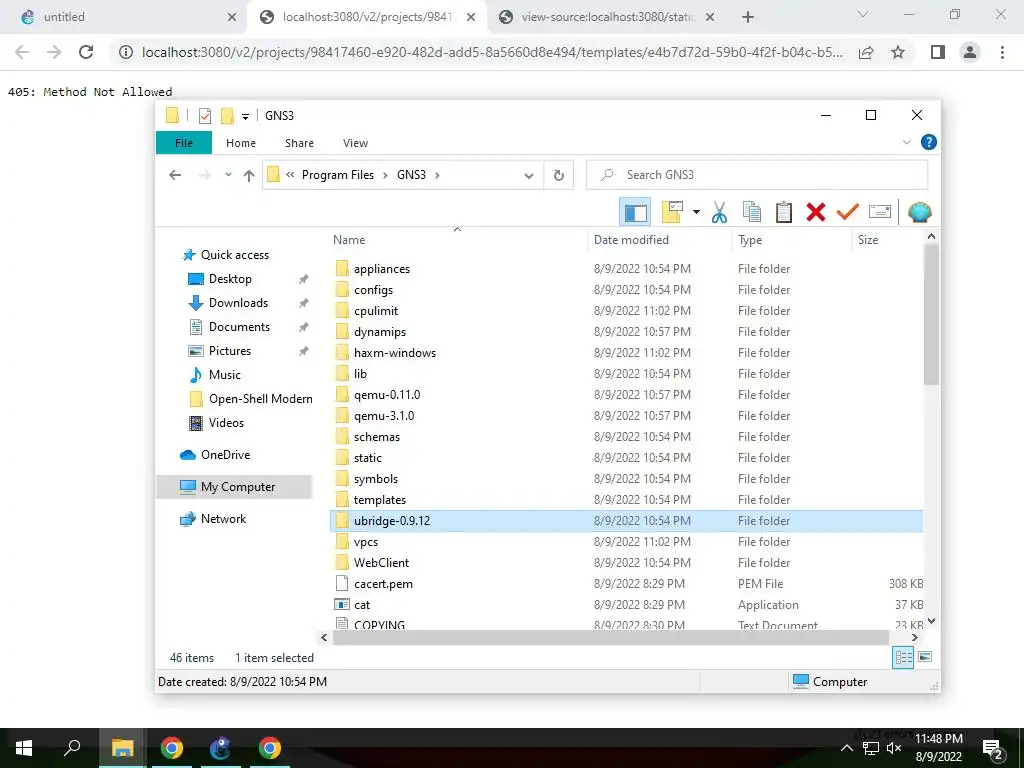Toggle the navigation pane toolbar button
Image resolution: width=1024 pixels, height=768 pixels.
tap(635, 212)
